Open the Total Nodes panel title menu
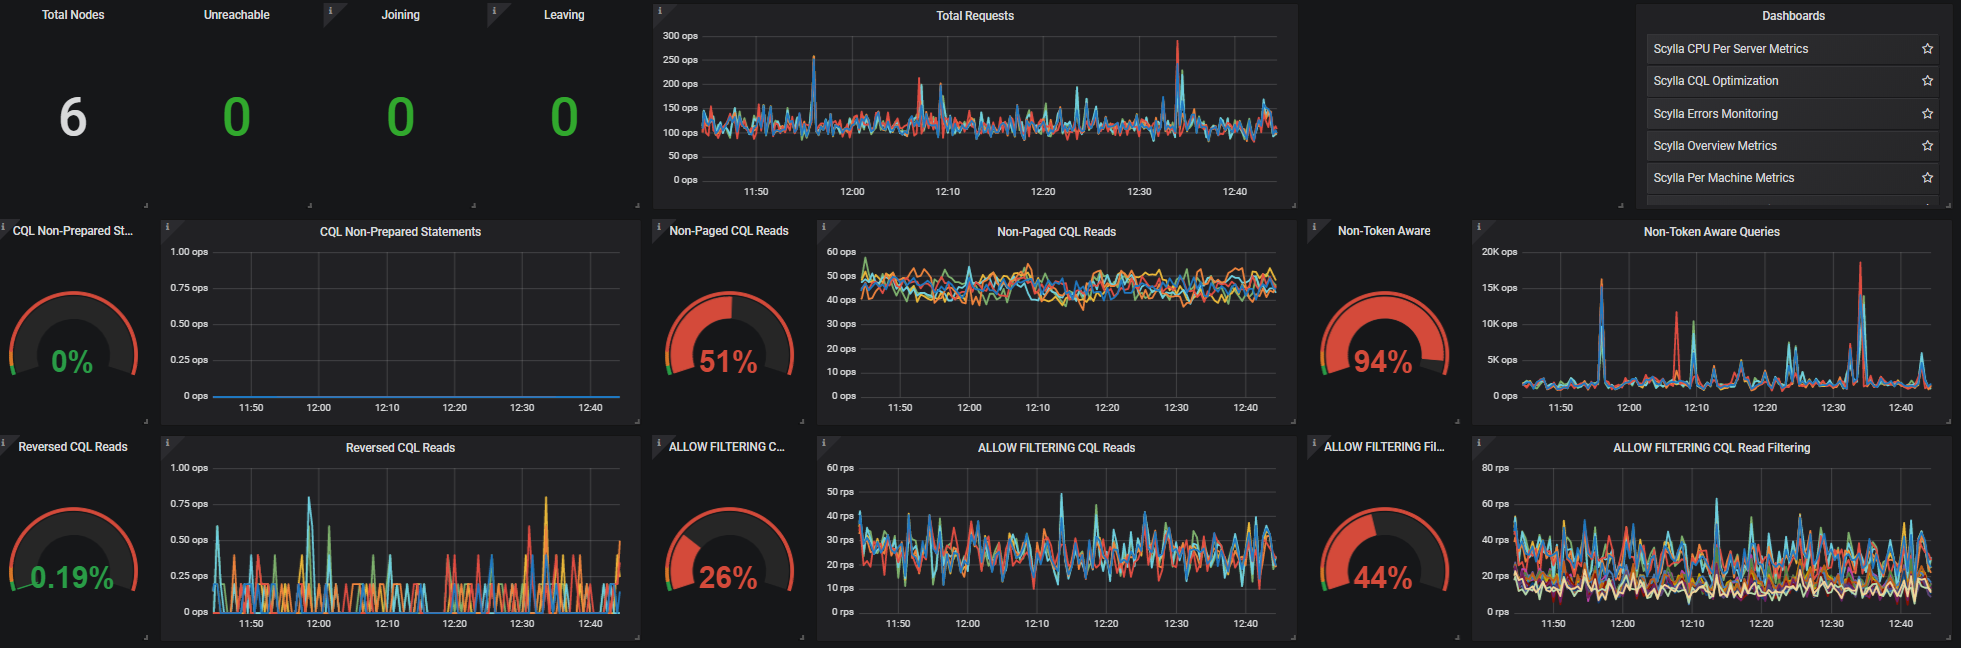The width and height of the screenshot is (1961, 648). pos(73,15)
